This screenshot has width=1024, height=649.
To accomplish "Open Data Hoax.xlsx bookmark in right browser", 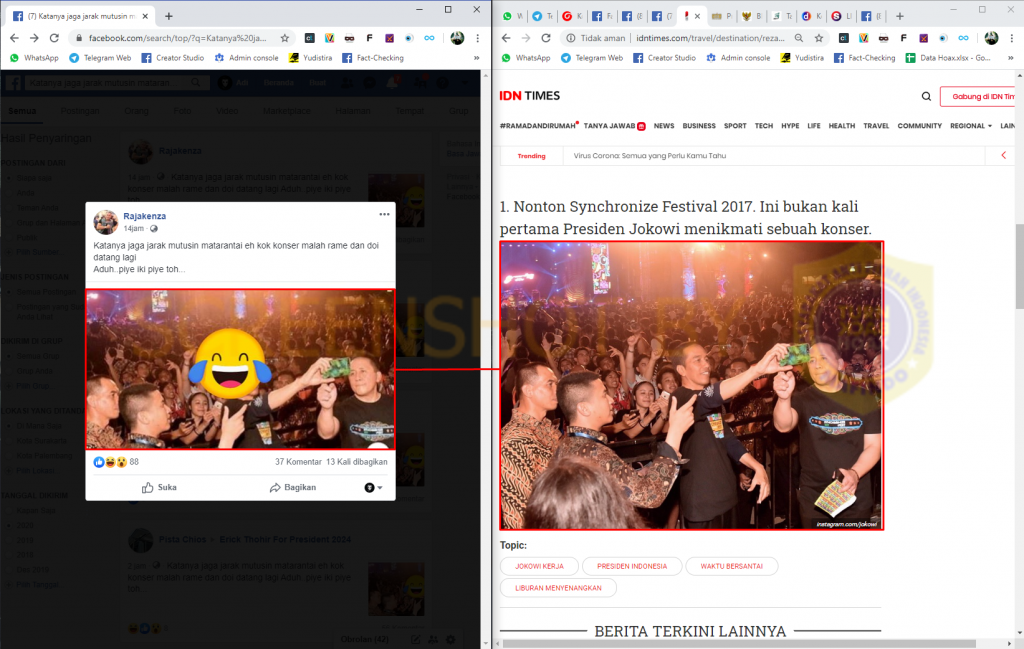I will [x=949, y=58].
